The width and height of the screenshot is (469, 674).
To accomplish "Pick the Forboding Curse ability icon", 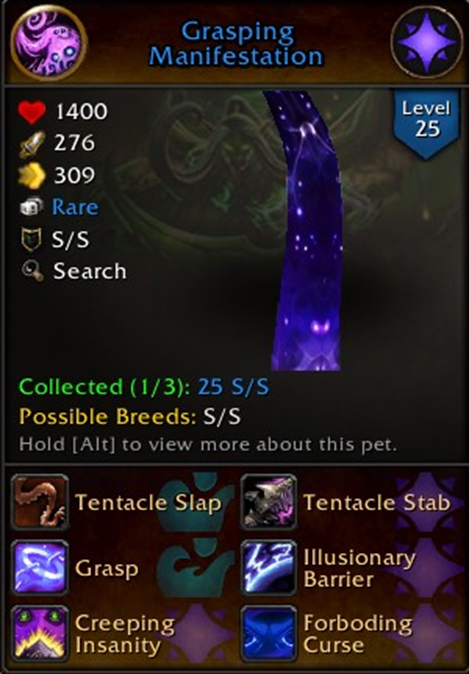I will 269,633.
